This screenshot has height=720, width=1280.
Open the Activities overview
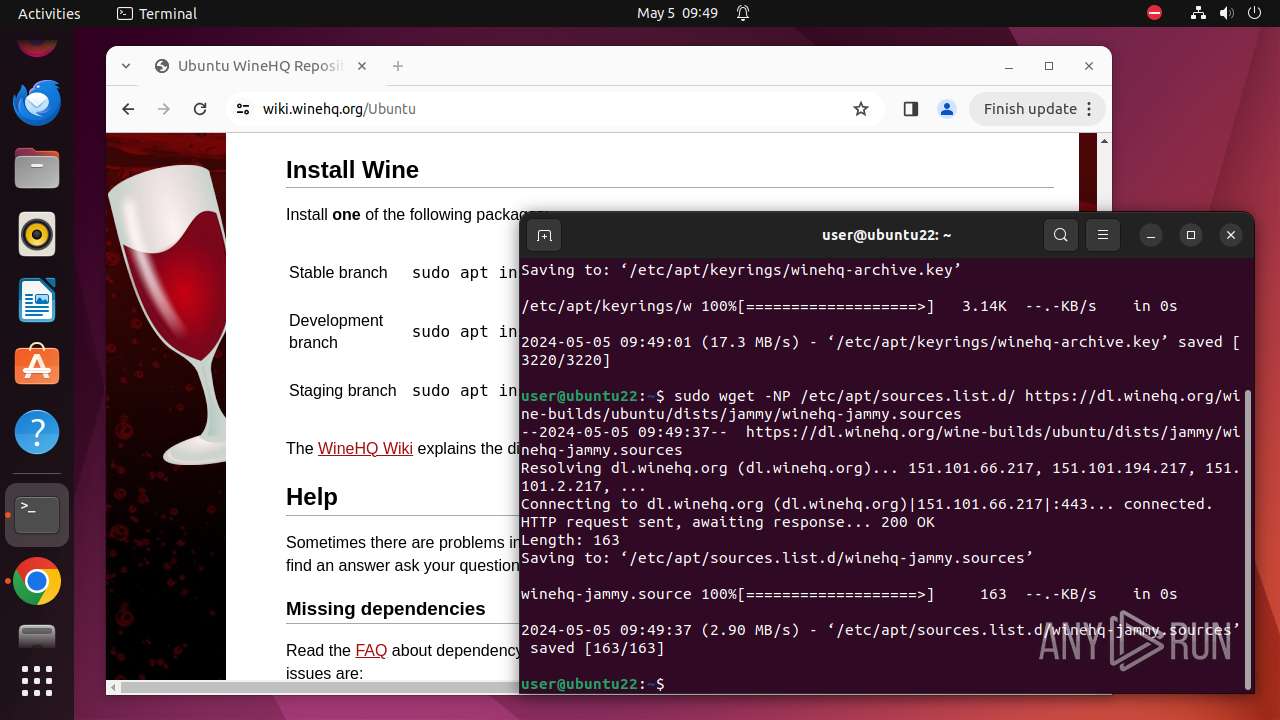[49, 13]
